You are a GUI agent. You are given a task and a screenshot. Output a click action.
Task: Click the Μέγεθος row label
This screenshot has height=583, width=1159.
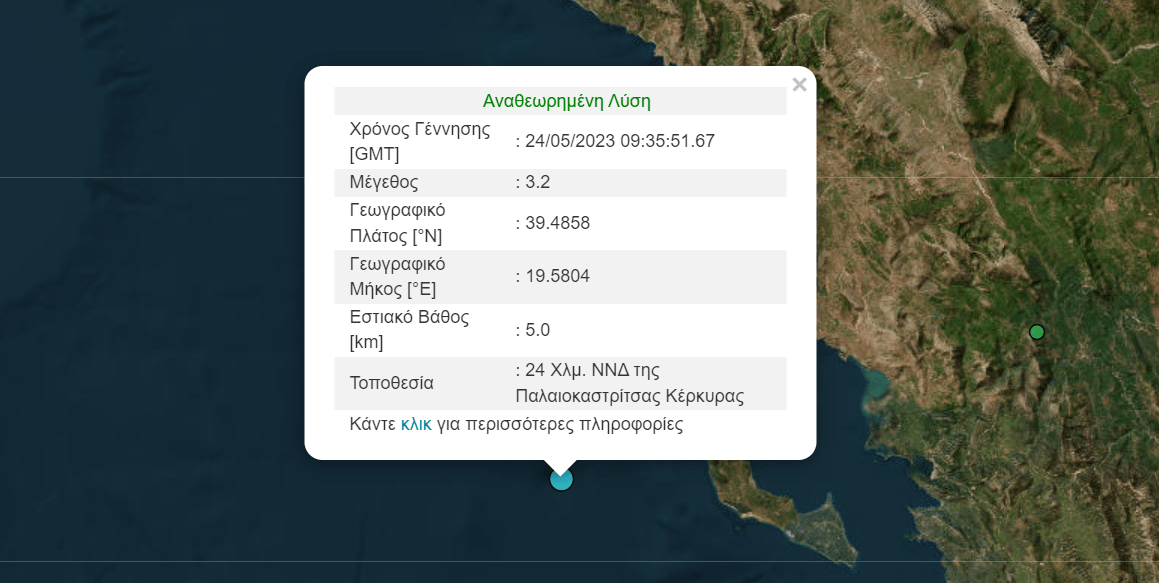tap(384, 183)
